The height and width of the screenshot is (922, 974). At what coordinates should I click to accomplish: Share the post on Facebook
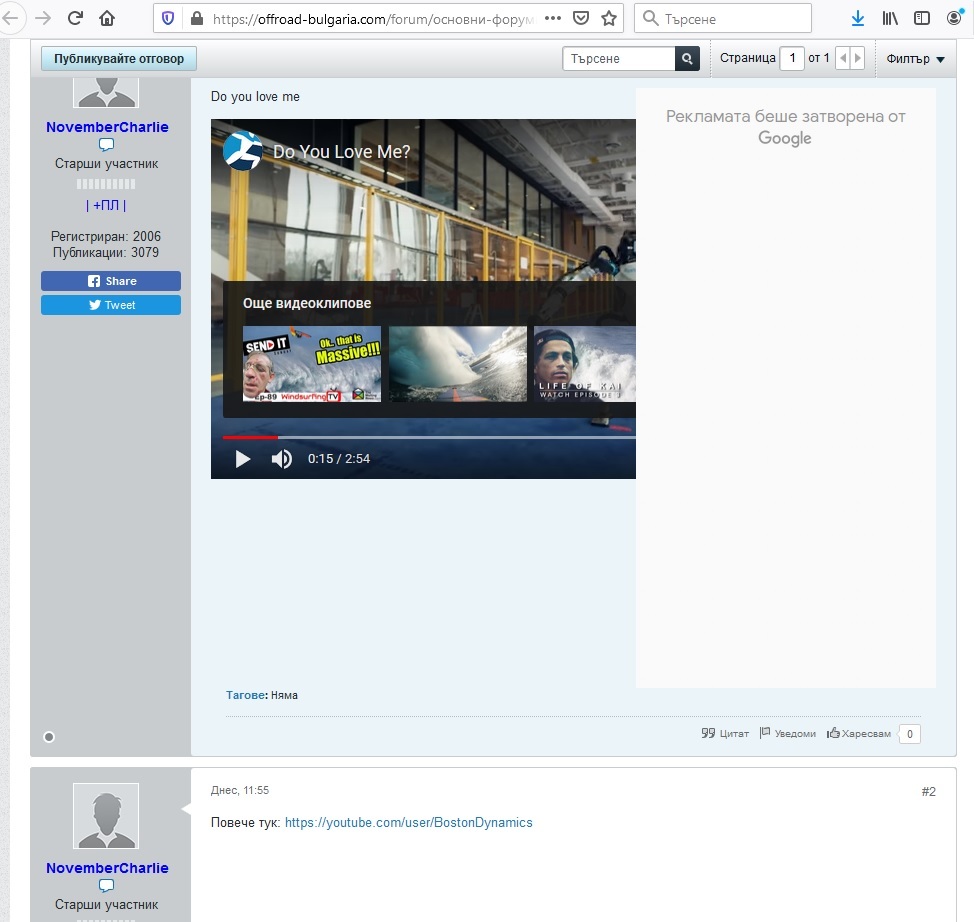coord(111,281)
